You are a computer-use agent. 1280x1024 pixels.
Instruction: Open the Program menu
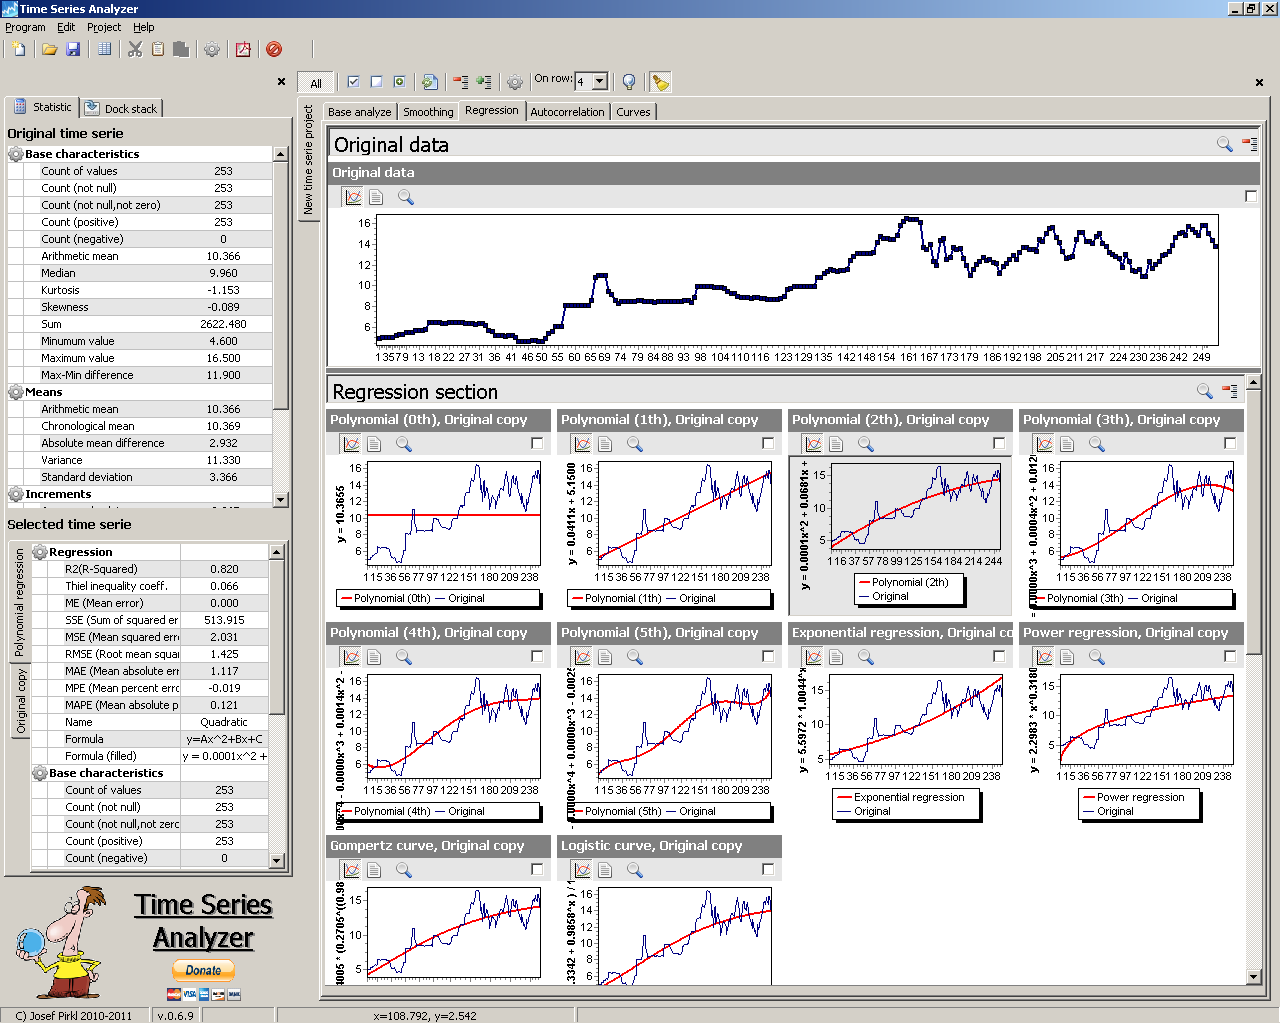(25, 27)
